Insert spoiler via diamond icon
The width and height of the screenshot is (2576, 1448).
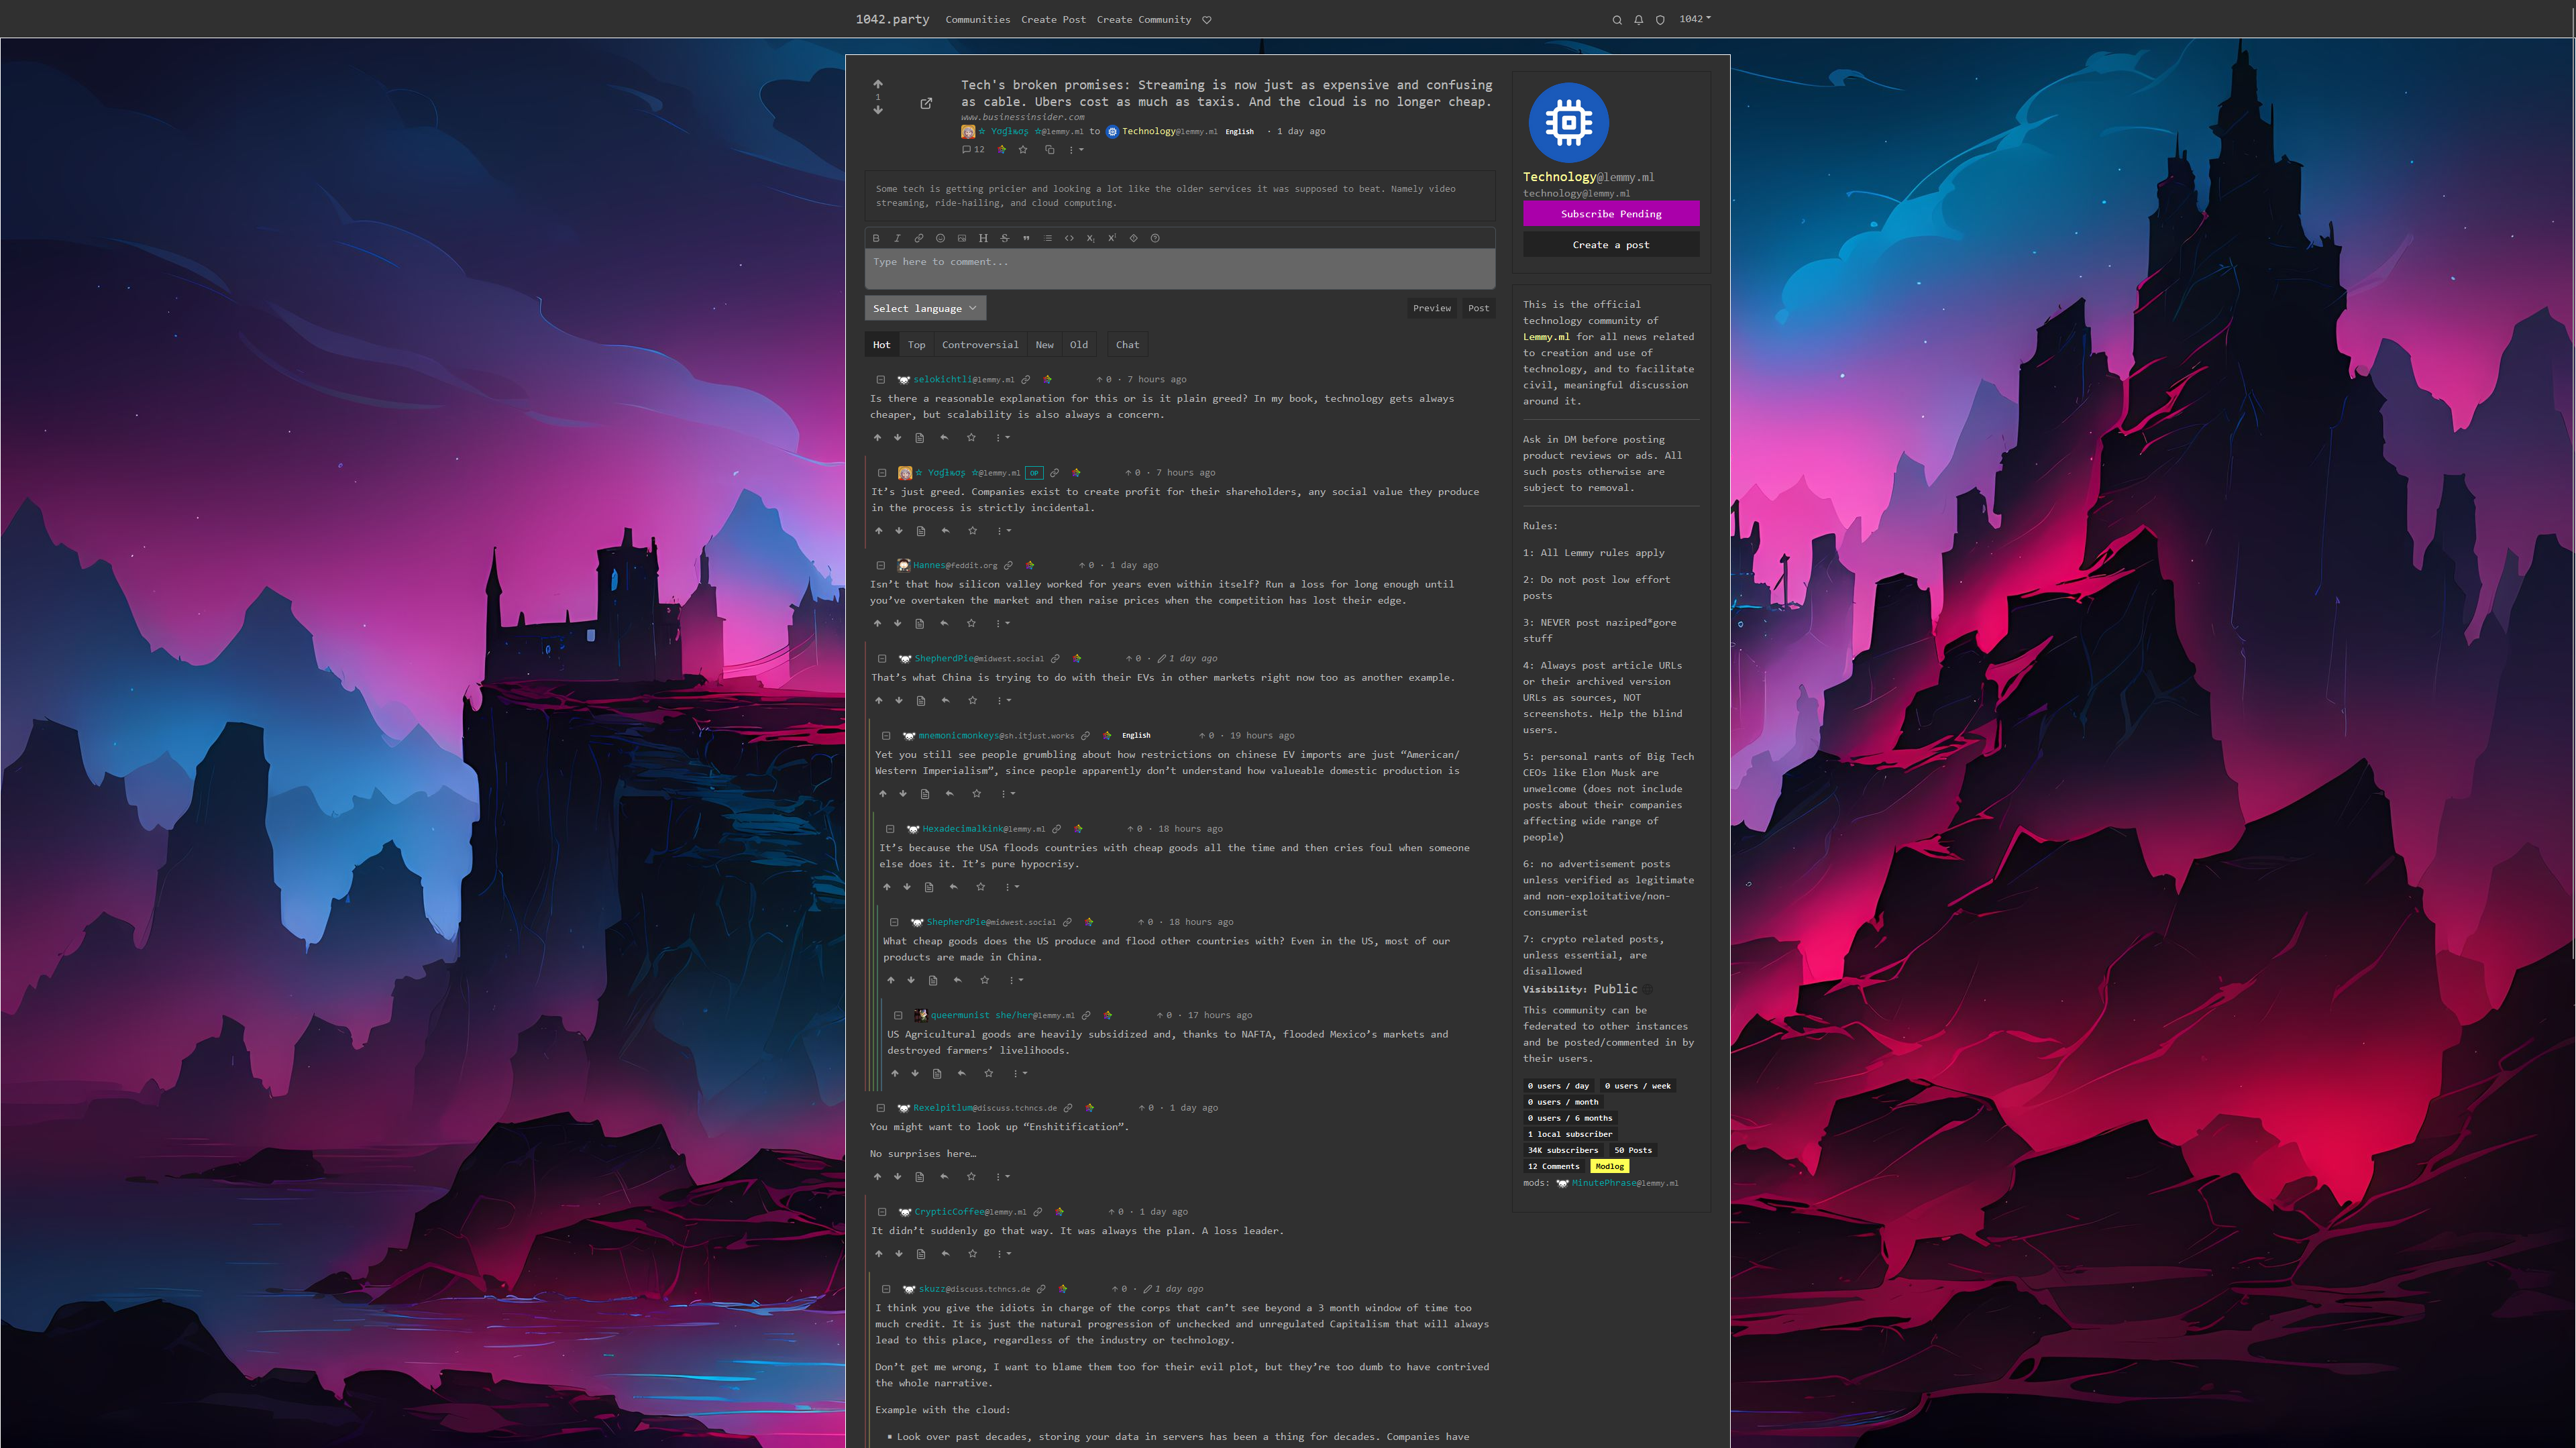pyautogui.click(x=1134, y=238)
